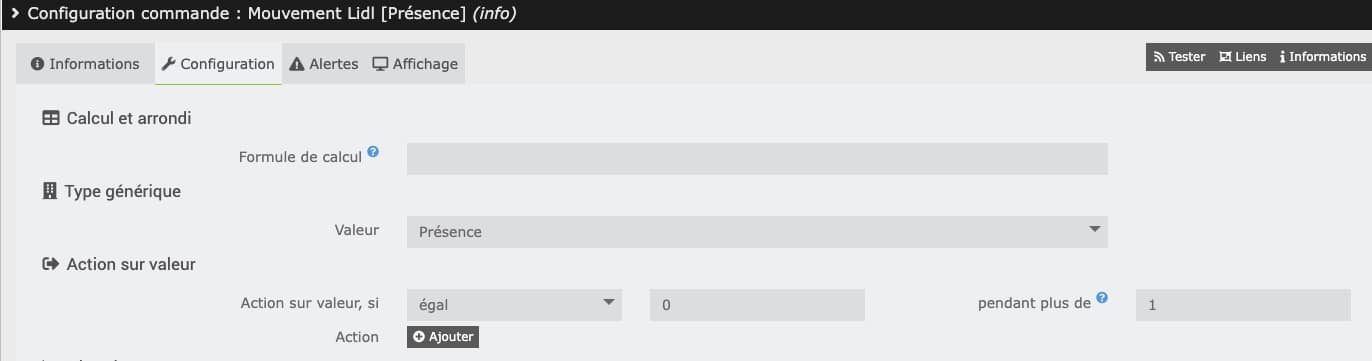
Task: Click the arrow icon beside Action sur valeur
Action: [50, 265]
